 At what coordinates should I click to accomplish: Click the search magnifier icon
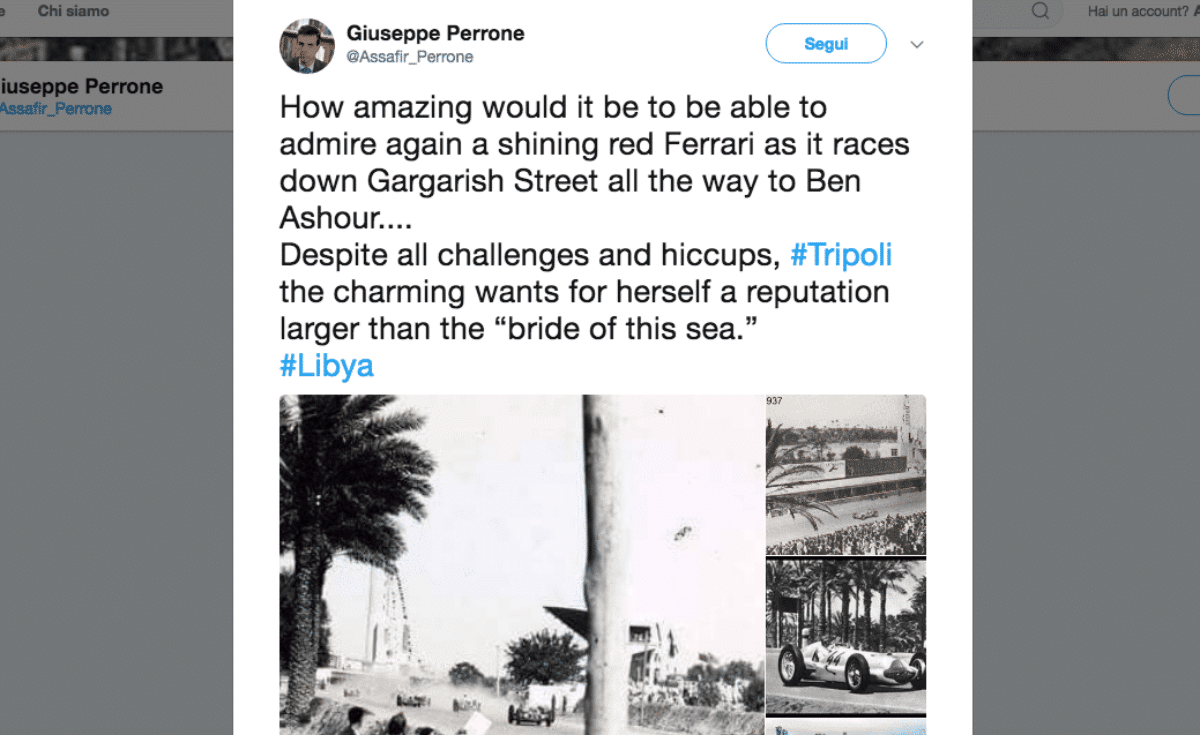tap(1040, 11)
